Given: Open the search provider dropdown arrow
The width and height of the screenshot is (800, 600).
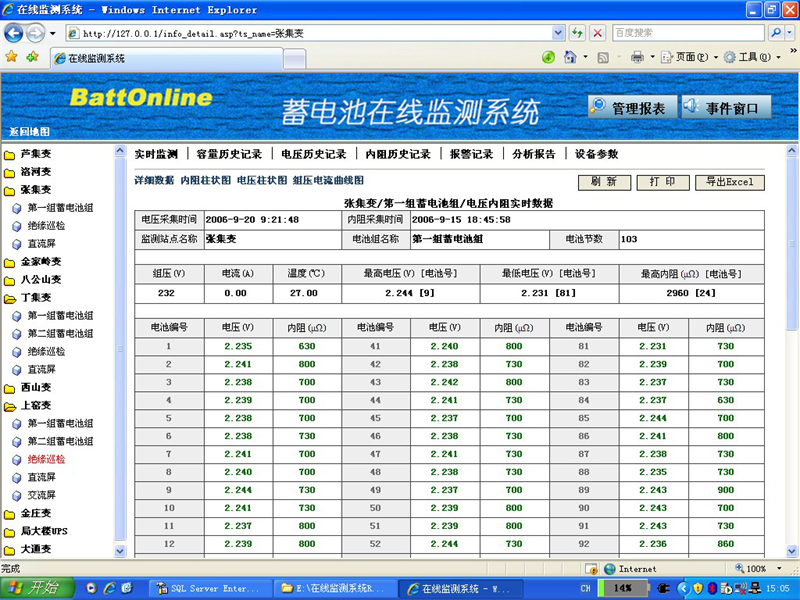Looking at the screenshot, I should tap(789, 32).
